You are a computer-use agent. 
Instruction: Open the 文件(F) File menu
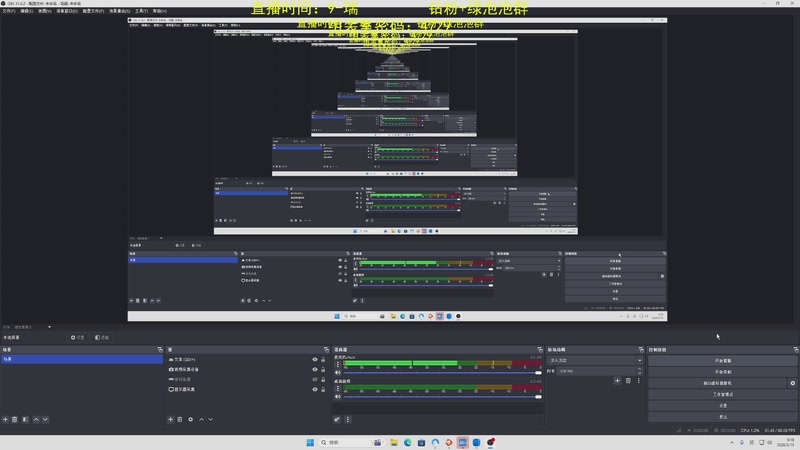(9, 11)
